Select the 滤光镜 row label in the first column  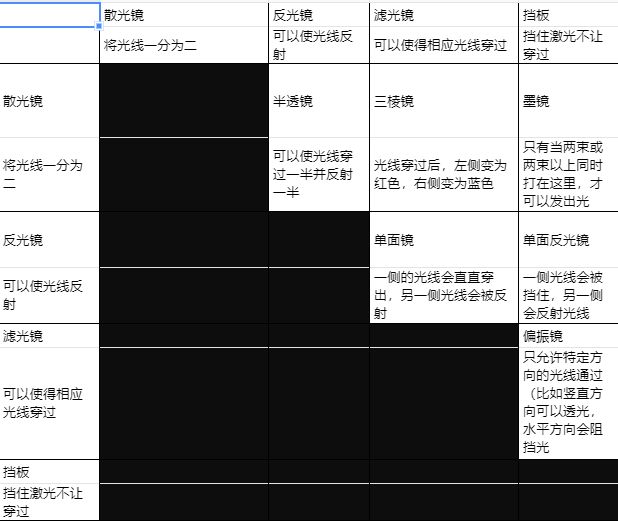click(49, 336)
